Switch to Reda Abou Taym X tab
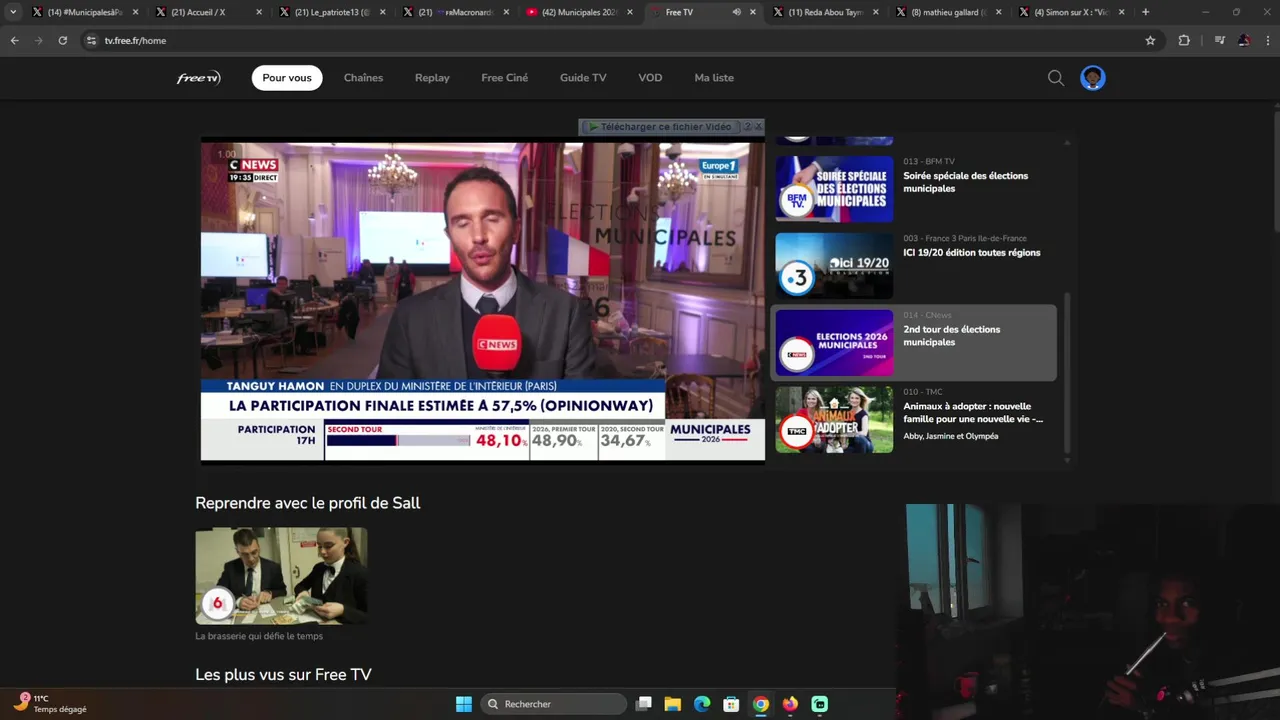Viewport: 1280px width, 720px height. click(x=826, y=12)
